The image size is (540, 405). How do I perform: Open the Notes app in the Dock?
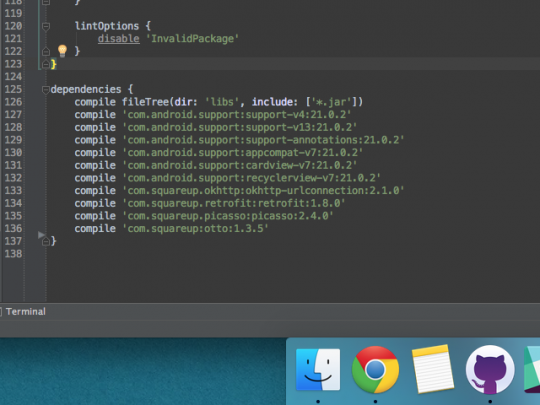(x=433, y=369)
